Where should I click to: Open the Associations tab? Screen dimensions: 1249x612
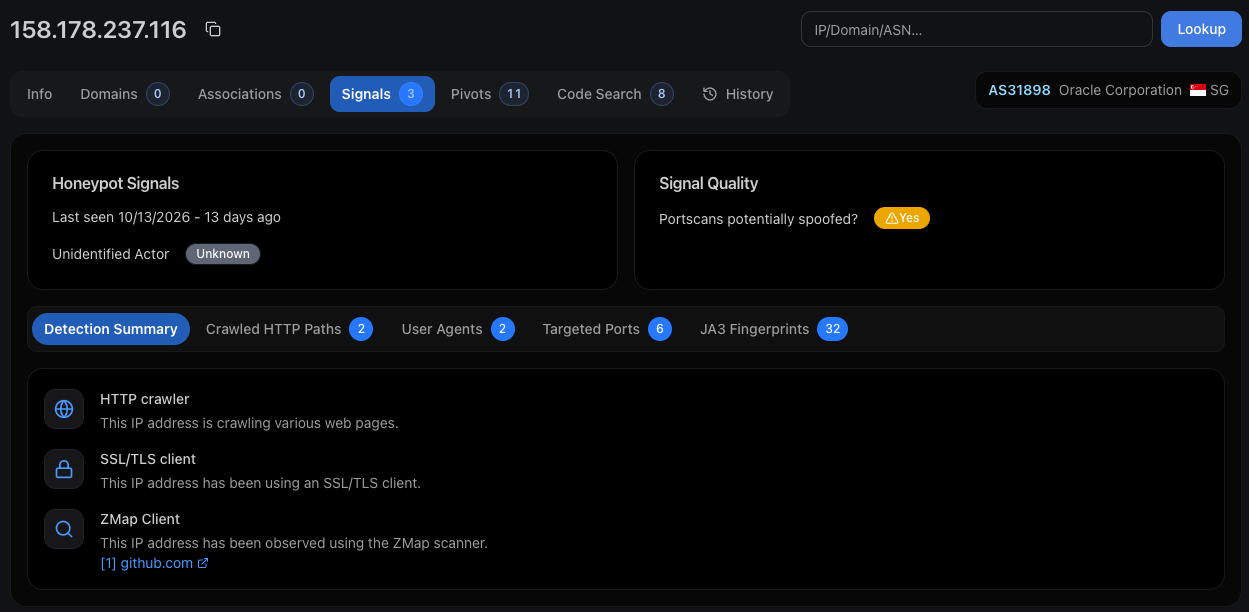click(255, 94)
